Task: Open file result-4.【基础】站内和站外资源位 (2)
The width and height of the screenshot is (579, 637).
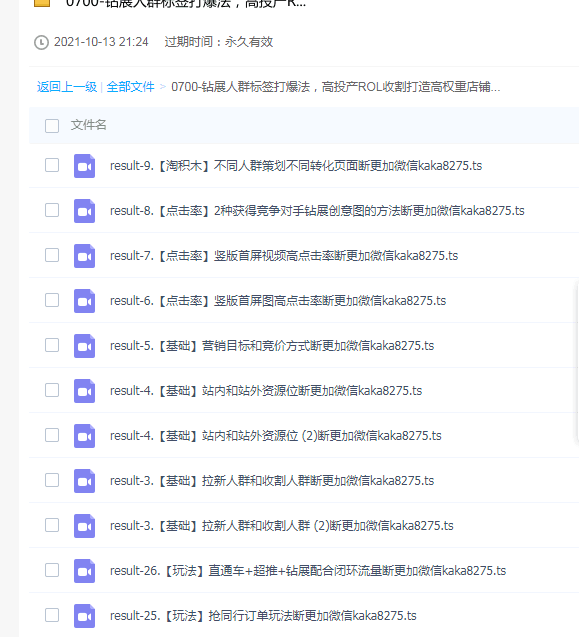Action: point(275,436)
